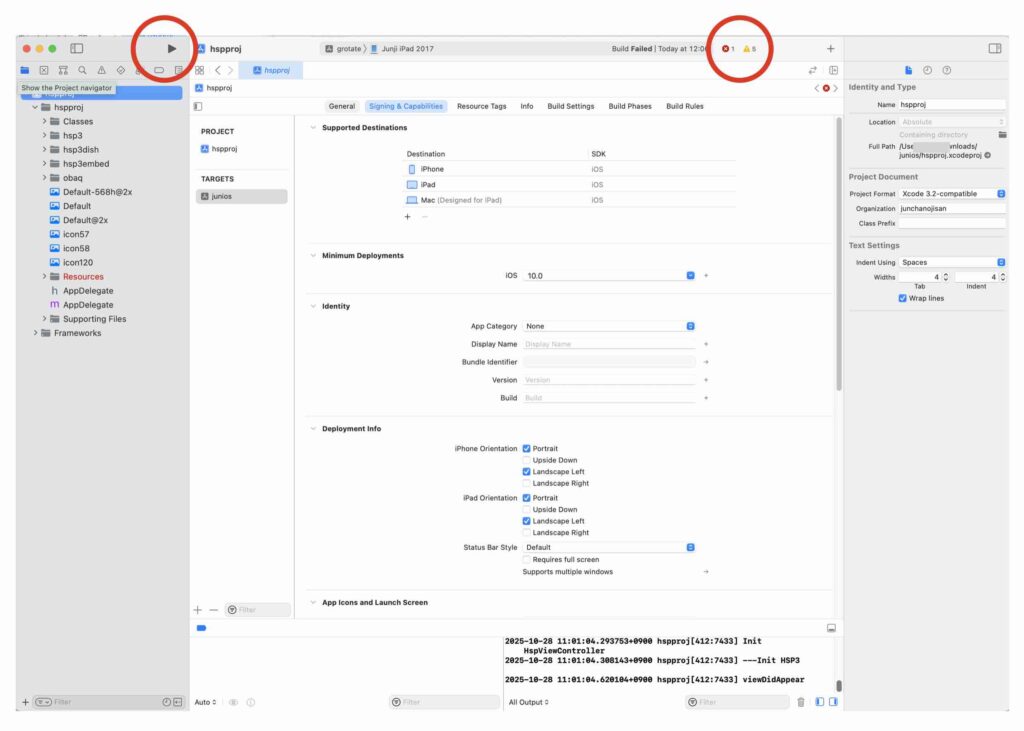Toggle the Wrap lines checkbox

tap(903, 298)
